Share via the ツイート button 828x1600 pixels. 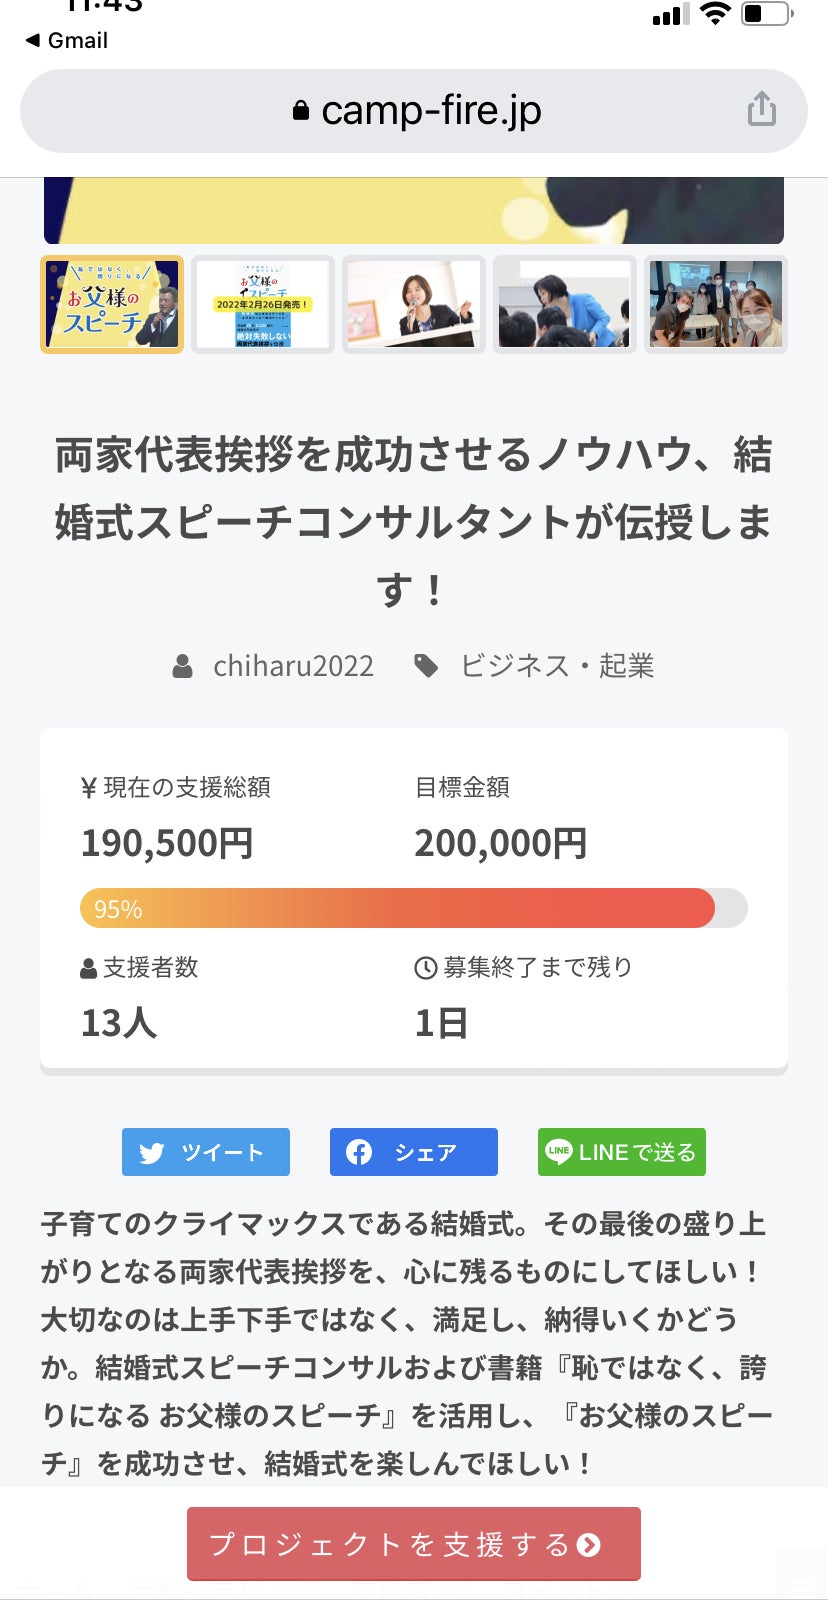click(206, 1152)
